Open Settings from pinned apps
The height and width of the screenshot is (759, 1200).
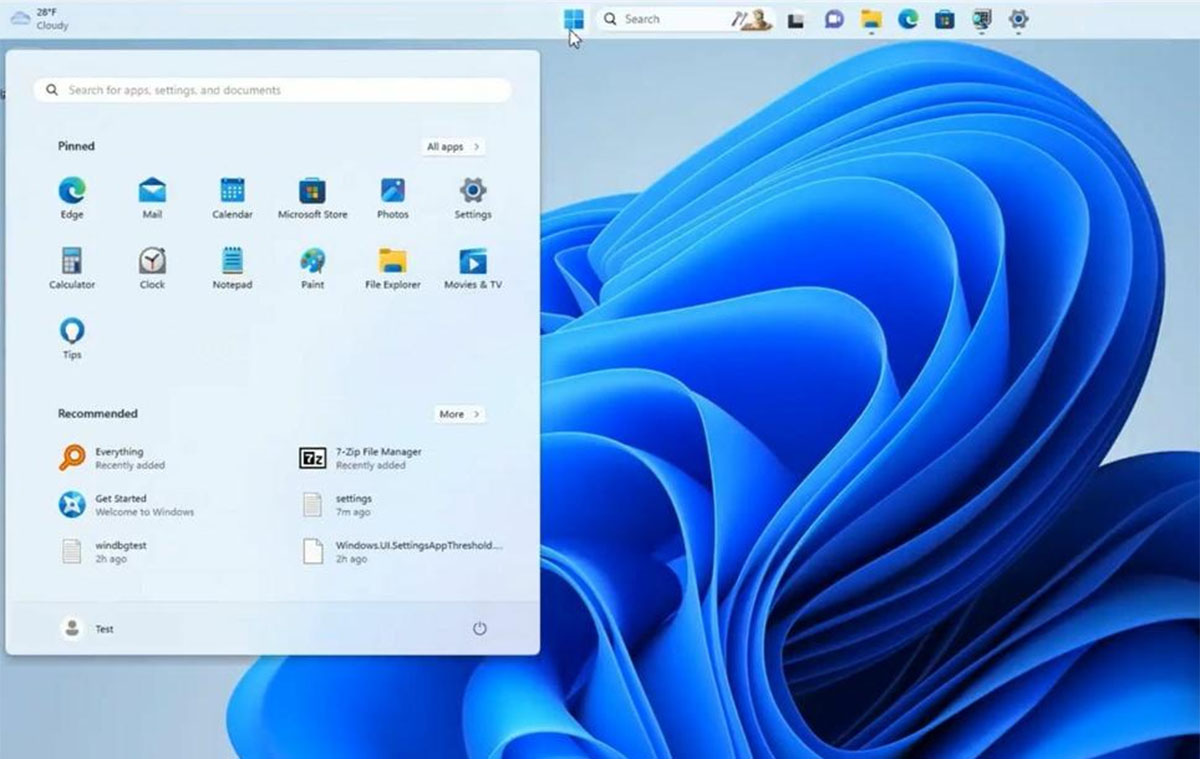point(473,198)
